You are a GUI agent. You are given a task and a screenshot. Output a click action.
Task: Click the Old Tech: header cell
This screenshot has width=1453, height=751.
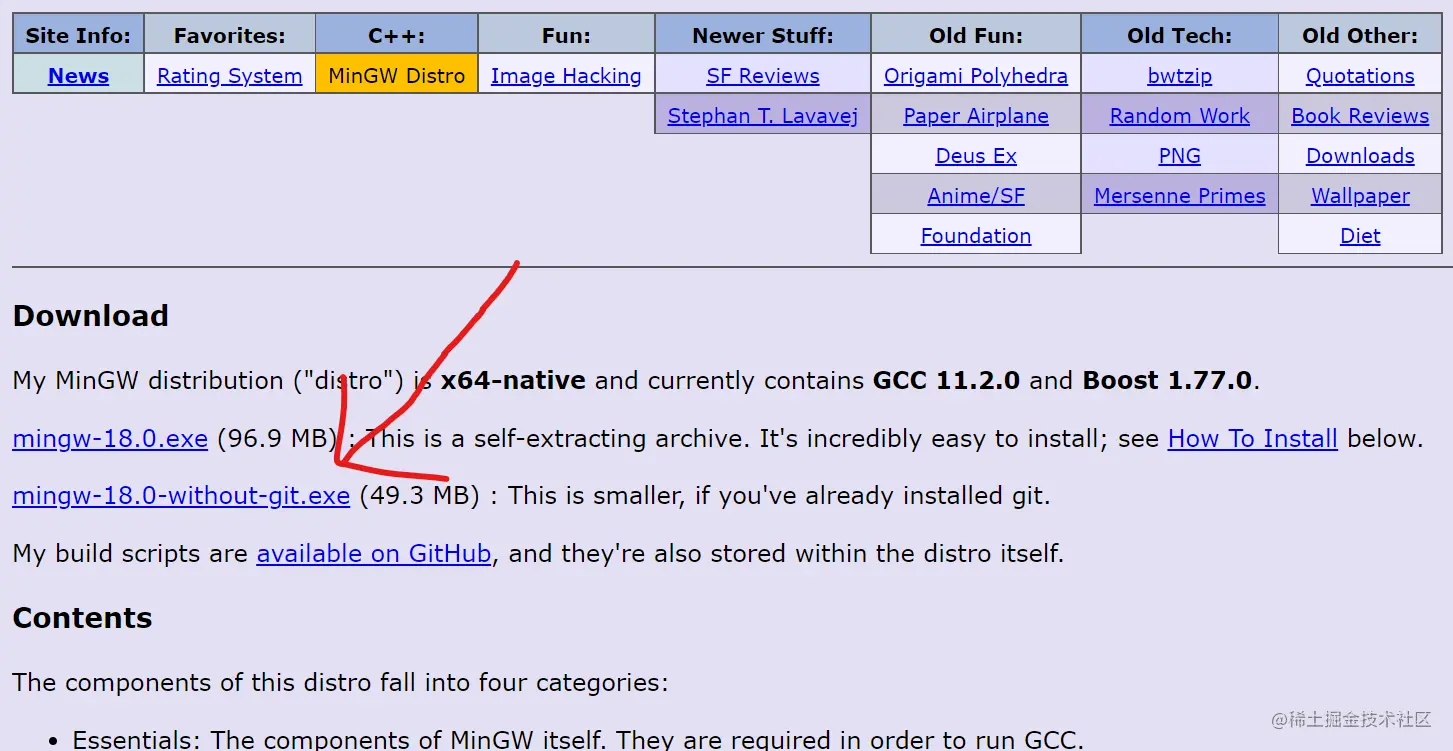tap(1179, 35)
